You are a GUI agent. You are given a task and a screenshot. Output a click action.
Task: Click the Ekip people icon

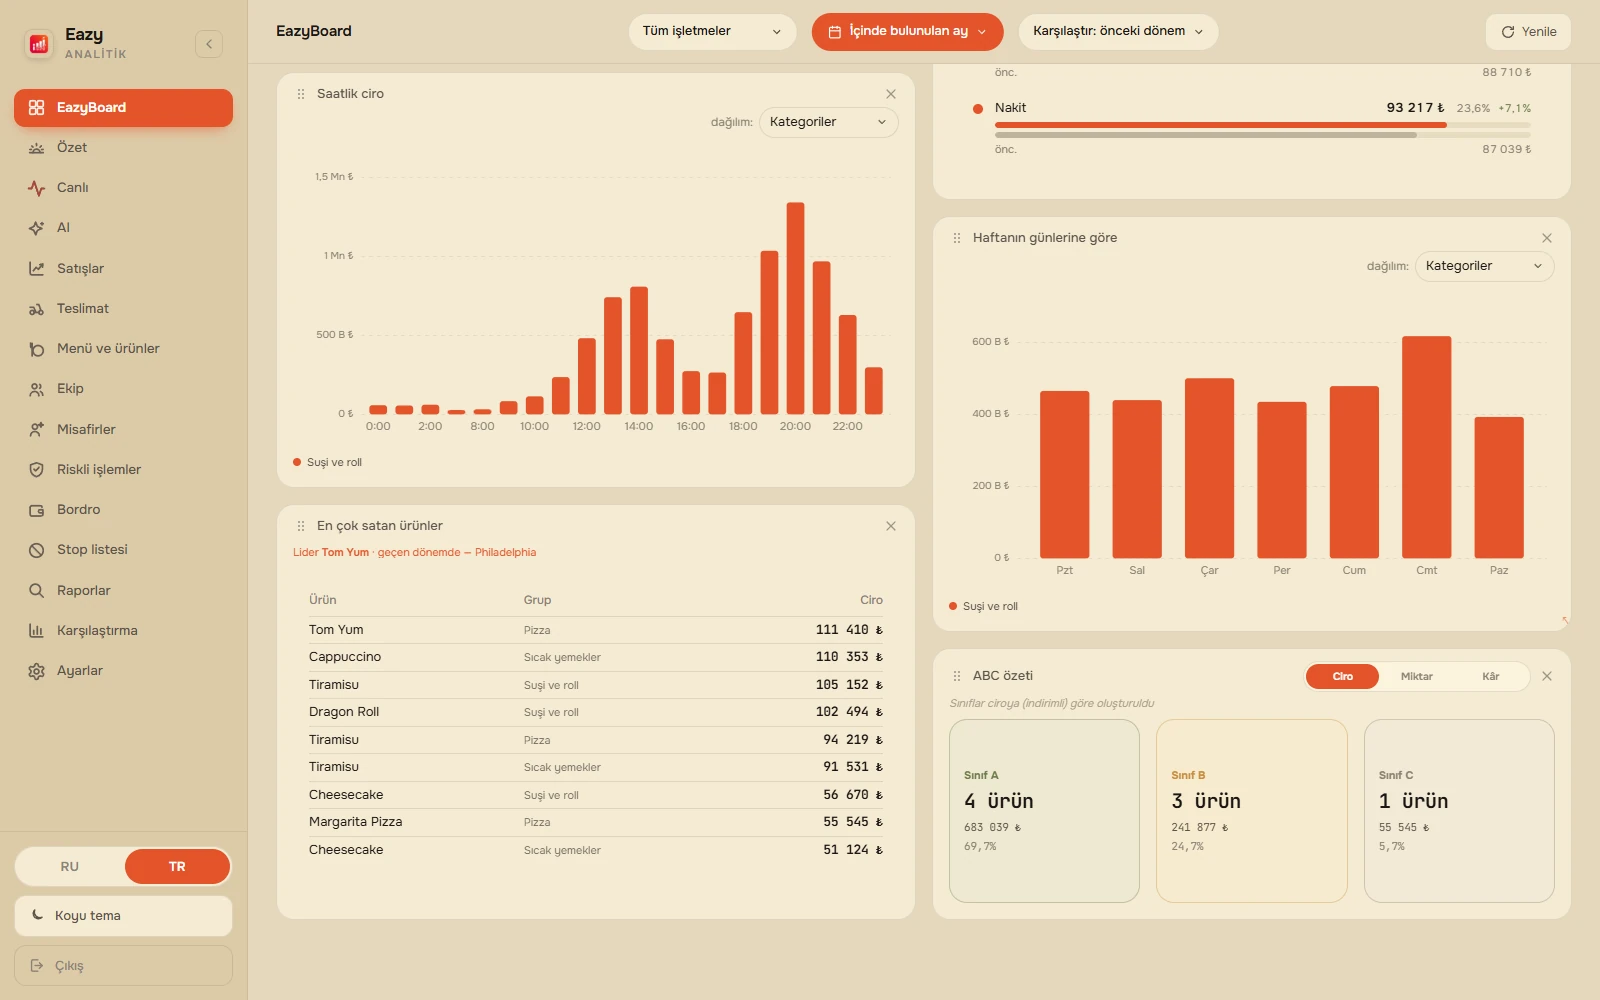coord(37,389)
